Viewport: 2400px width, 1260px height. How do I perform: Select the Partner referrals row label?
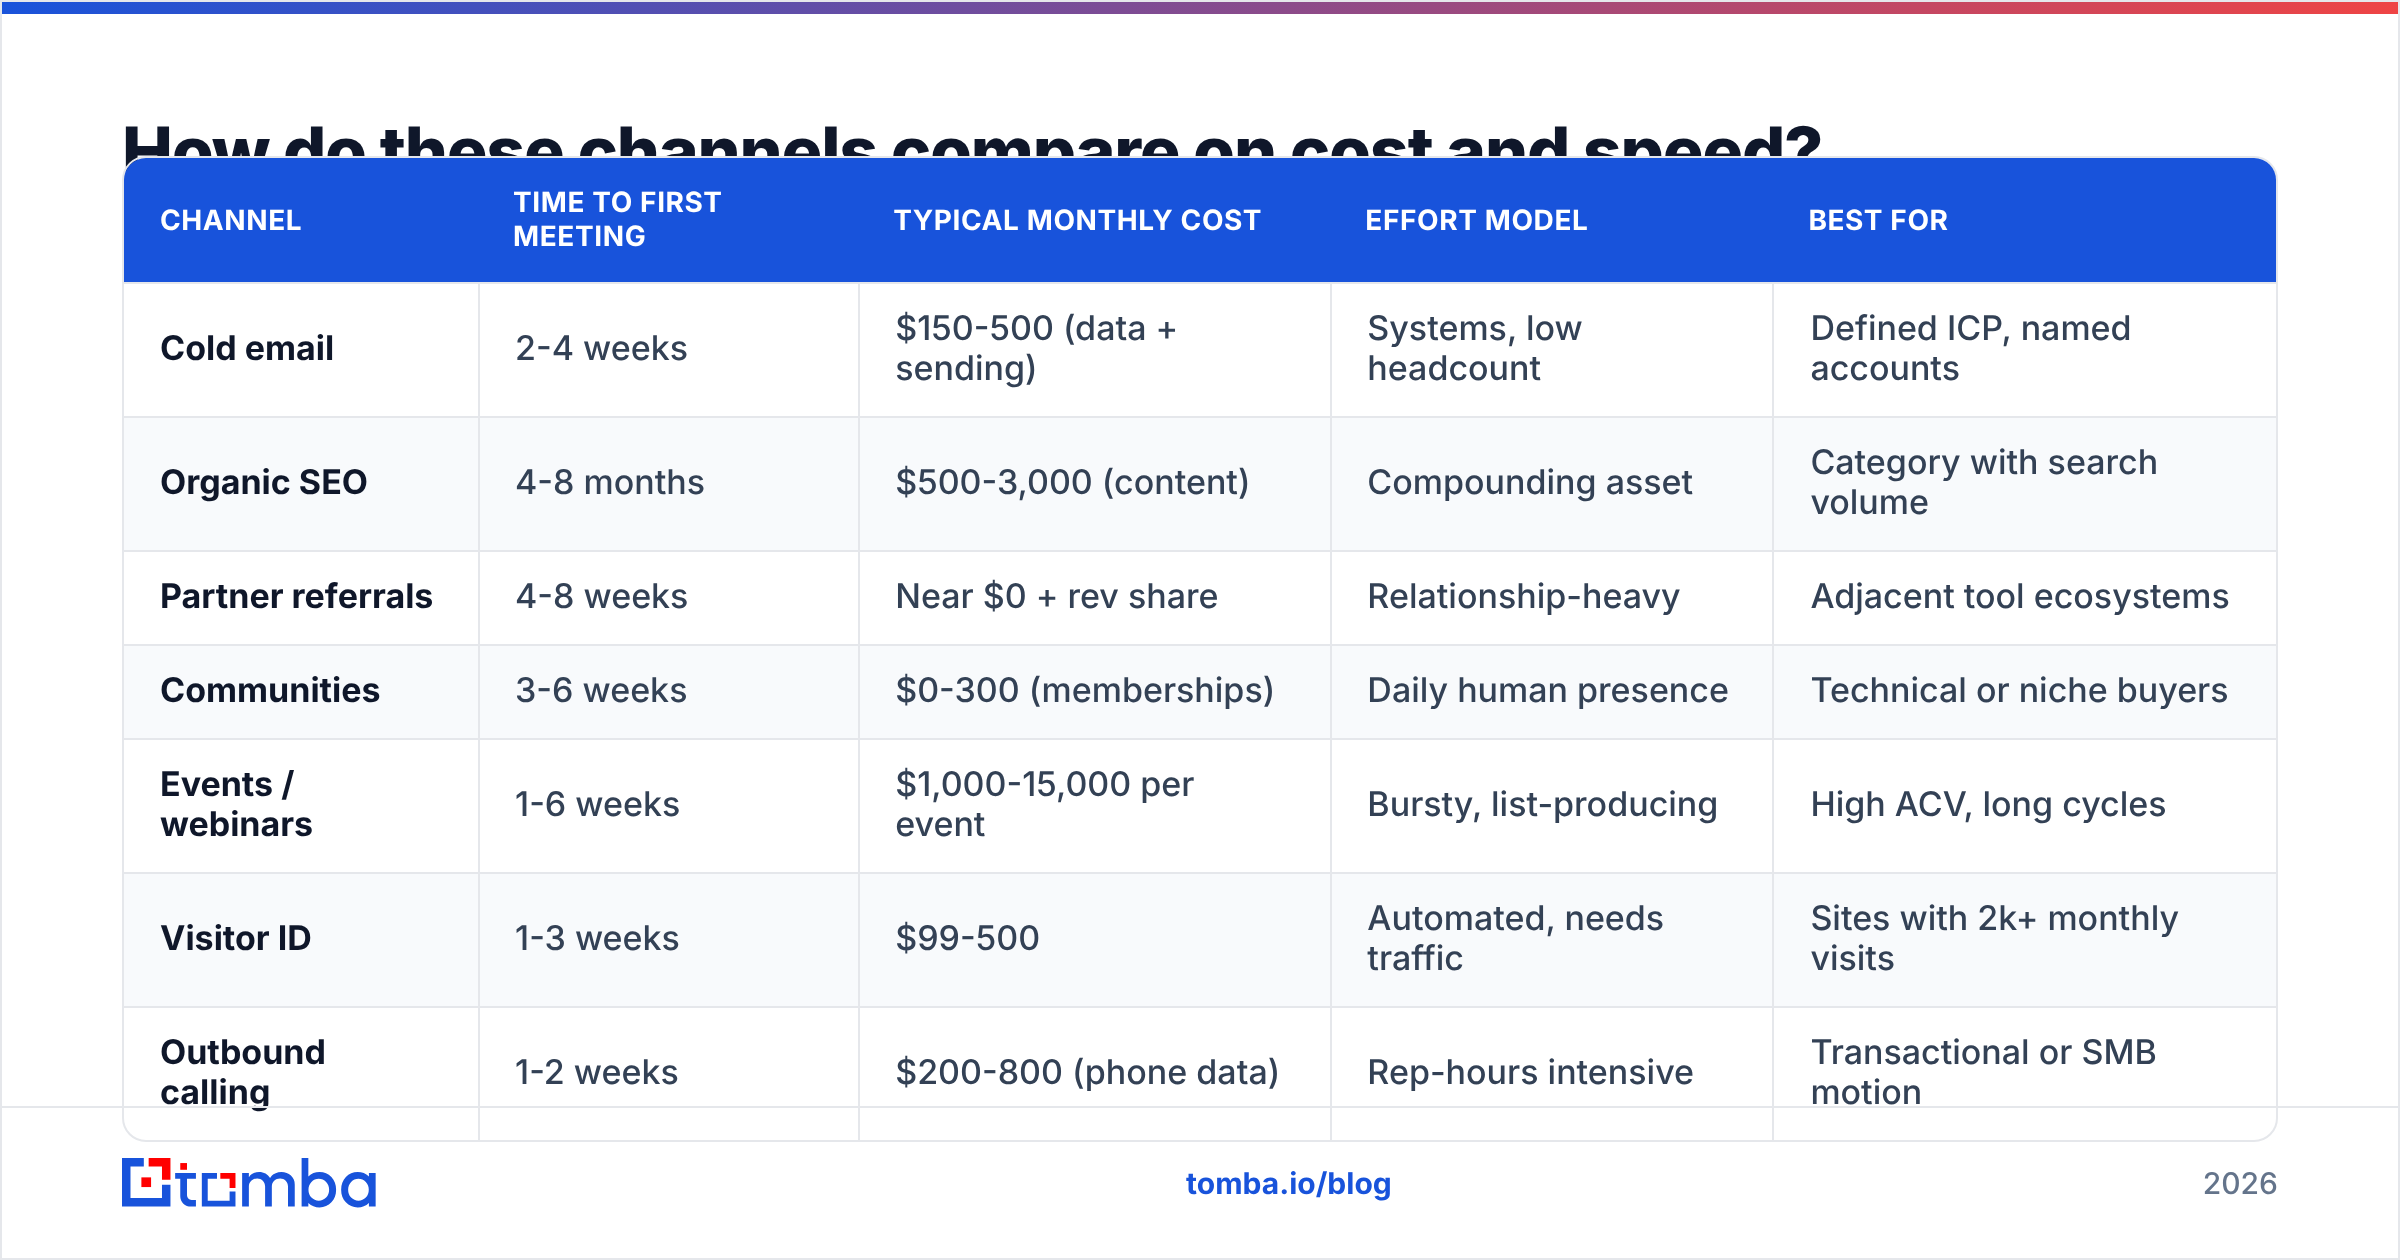(296, 596)
